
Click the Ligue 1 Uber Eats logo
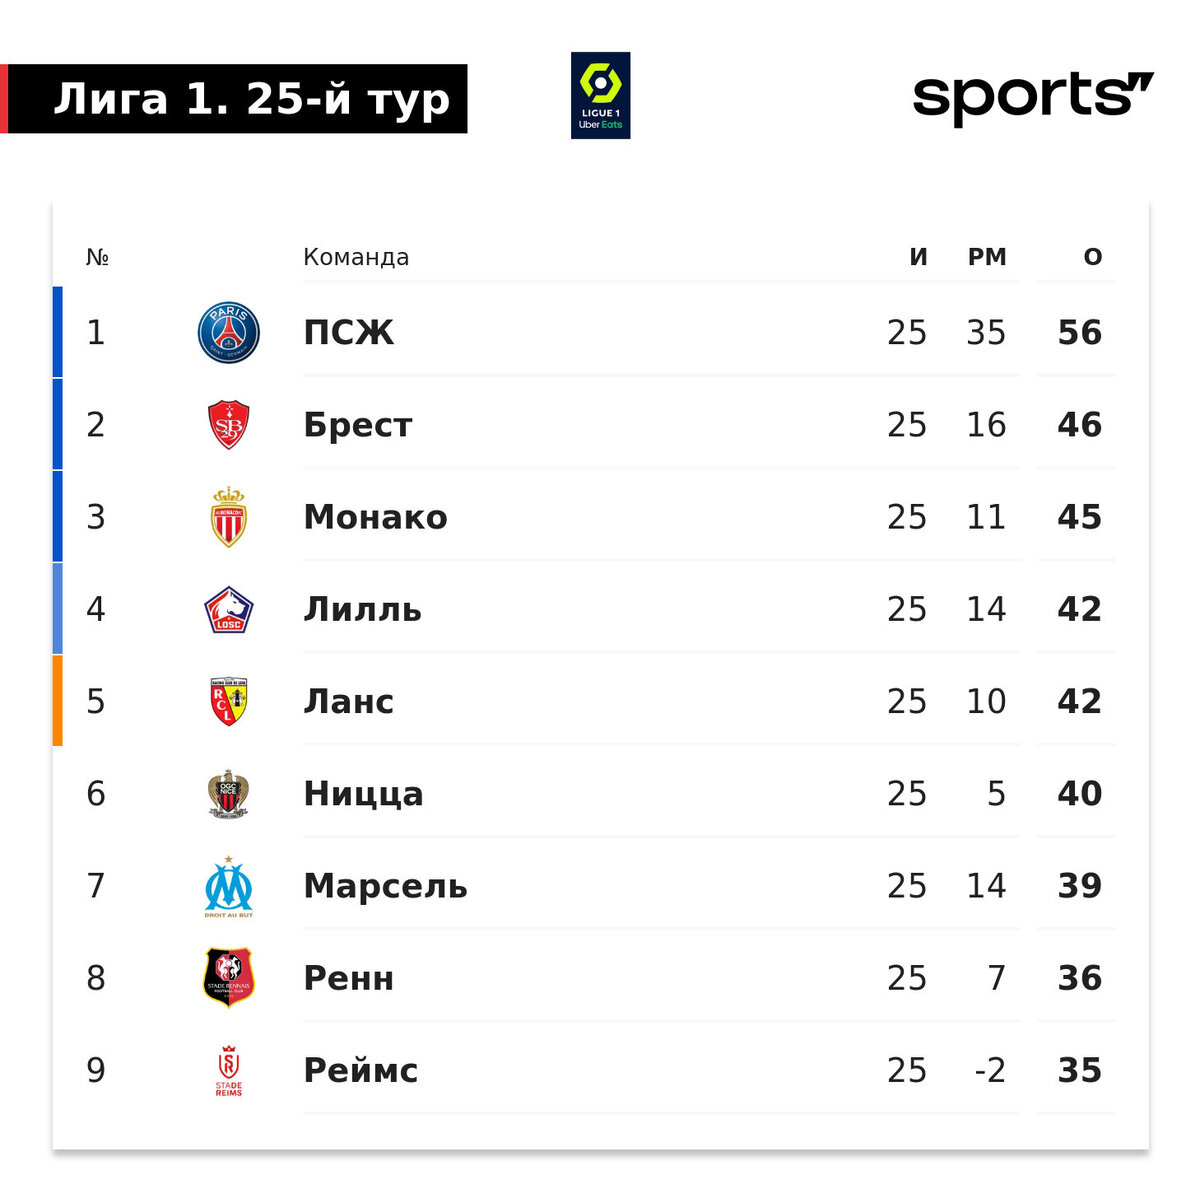tap(600, 96)
